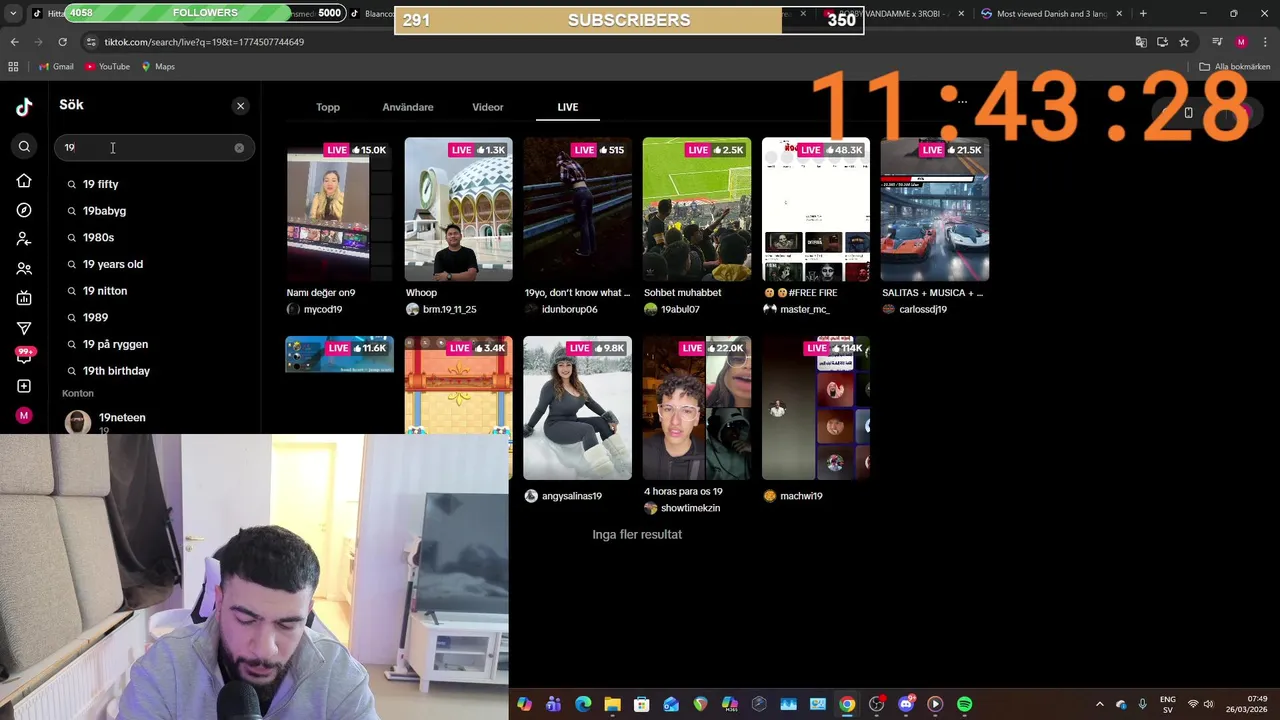This screenshot has height=720, width=1280.
Task: Open a new browser tab with plus button
Action: (1143, 14)
